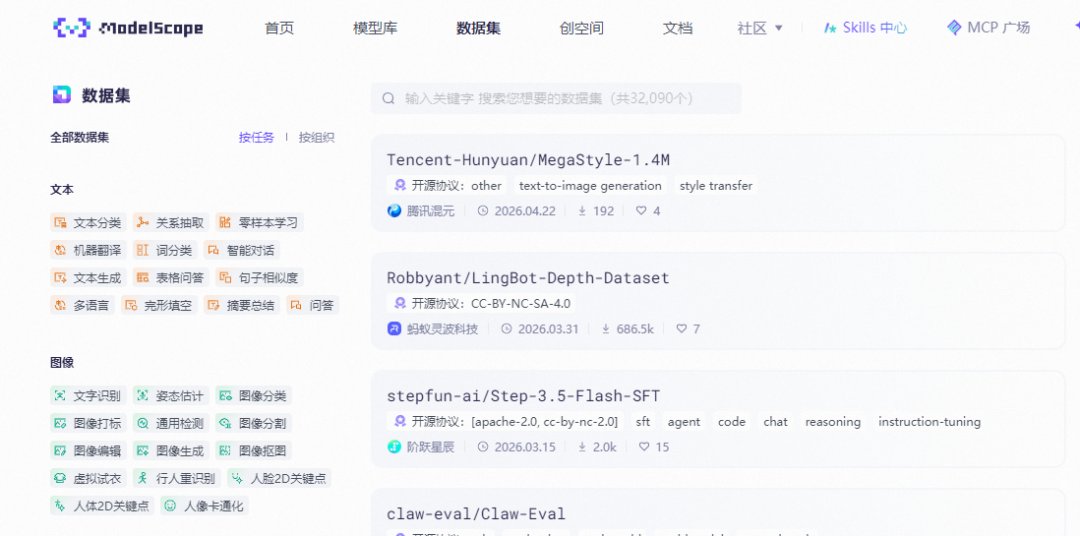The height and width of the screenshot is (536, 1080).
Task: Click the 虚拟试衣 tag icon
Action: (x=61, y=478)
